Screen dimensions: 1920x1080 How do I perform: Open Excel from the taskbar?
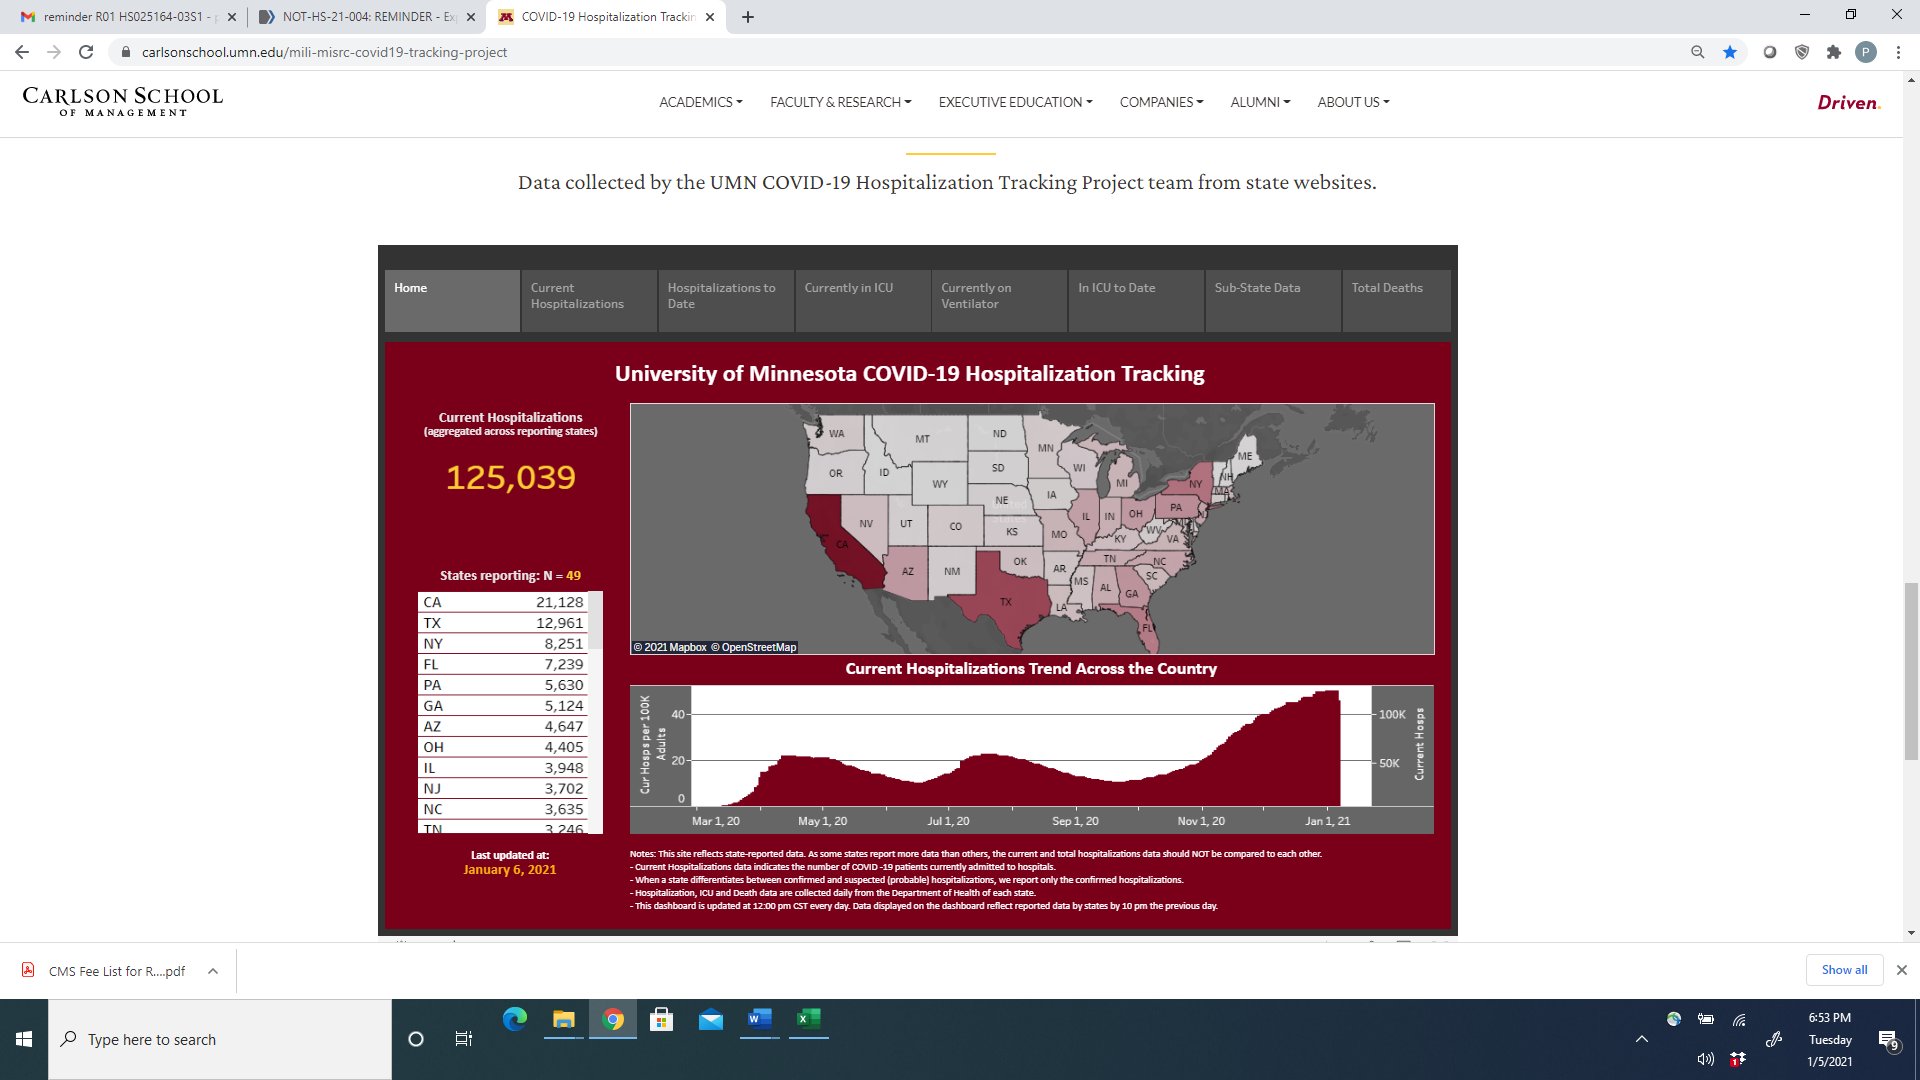pos(809,1020)
